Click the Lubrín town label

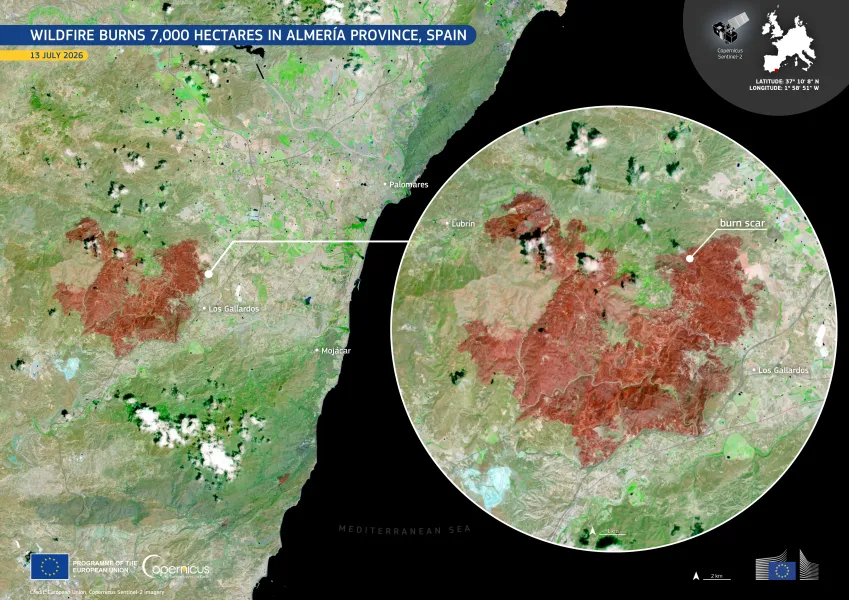pos(463,223)
